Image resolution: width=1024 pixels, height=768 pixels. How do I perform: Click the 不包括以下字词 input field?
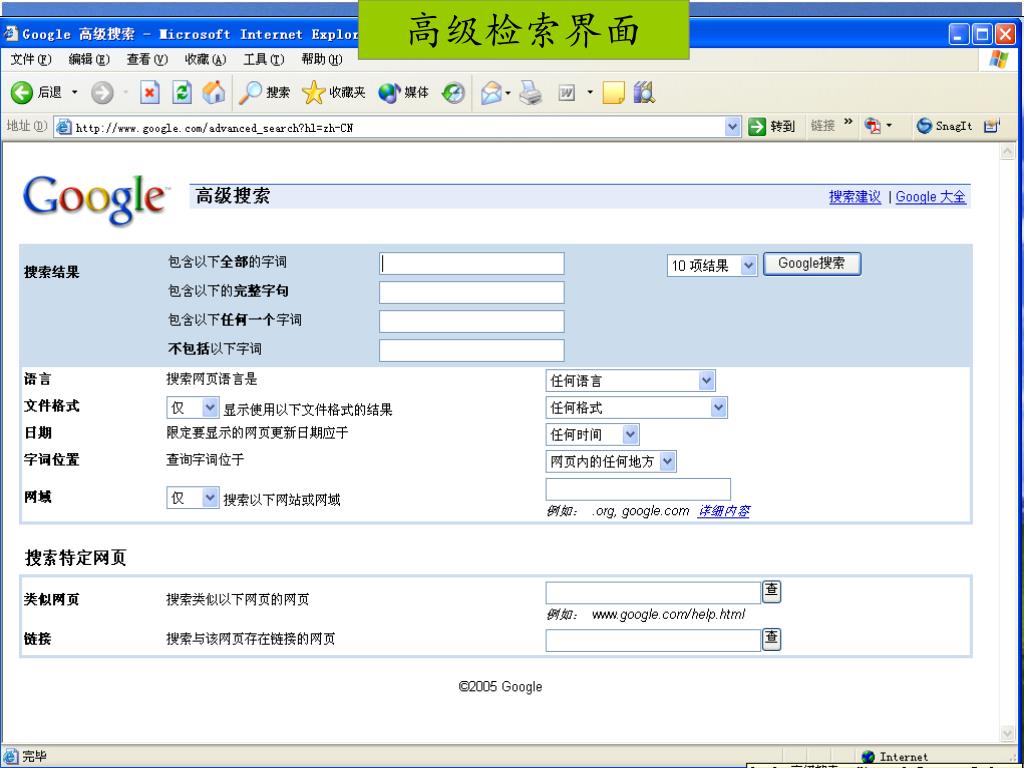click(472, 350)
